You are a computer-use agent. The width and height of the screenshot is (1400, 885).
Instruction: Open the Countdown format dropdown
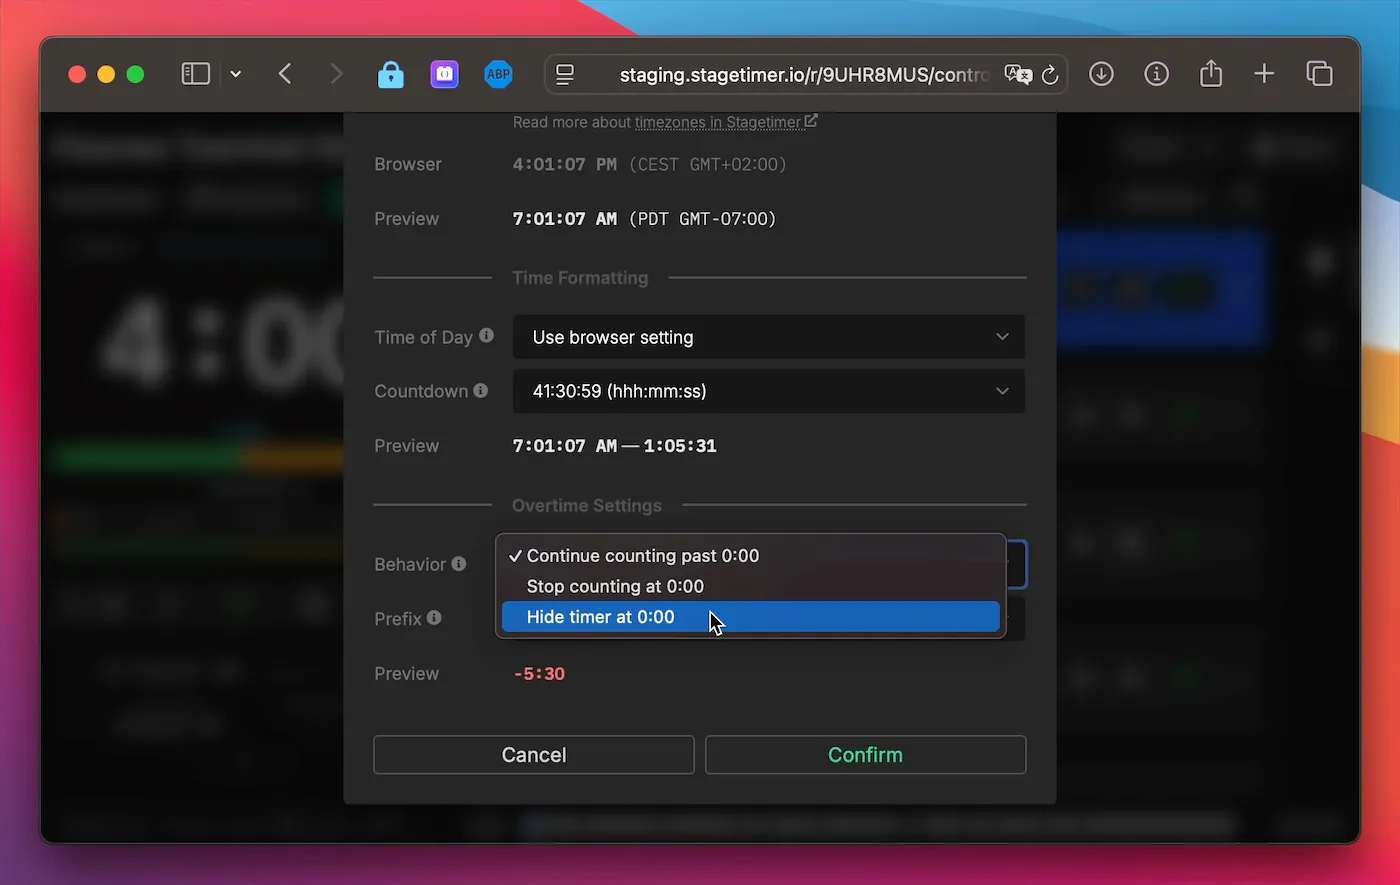click(x=769, y=391)
